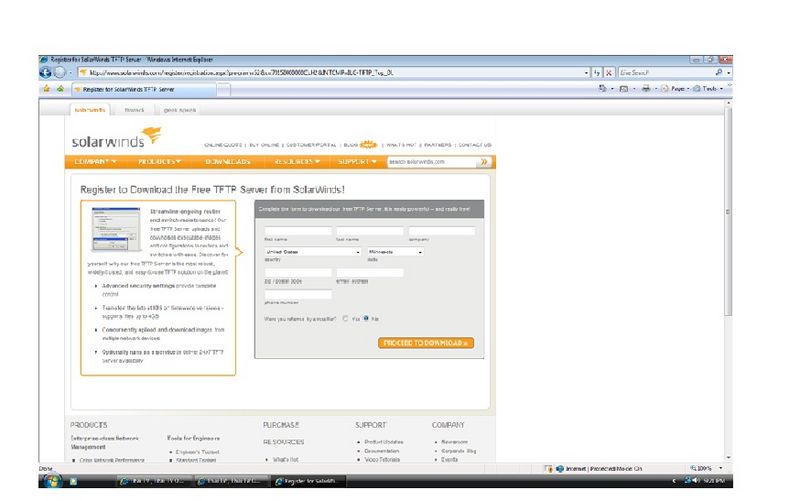Select the Yes reseller radio button
The image size is (800, 501).
tap(345, 318)
